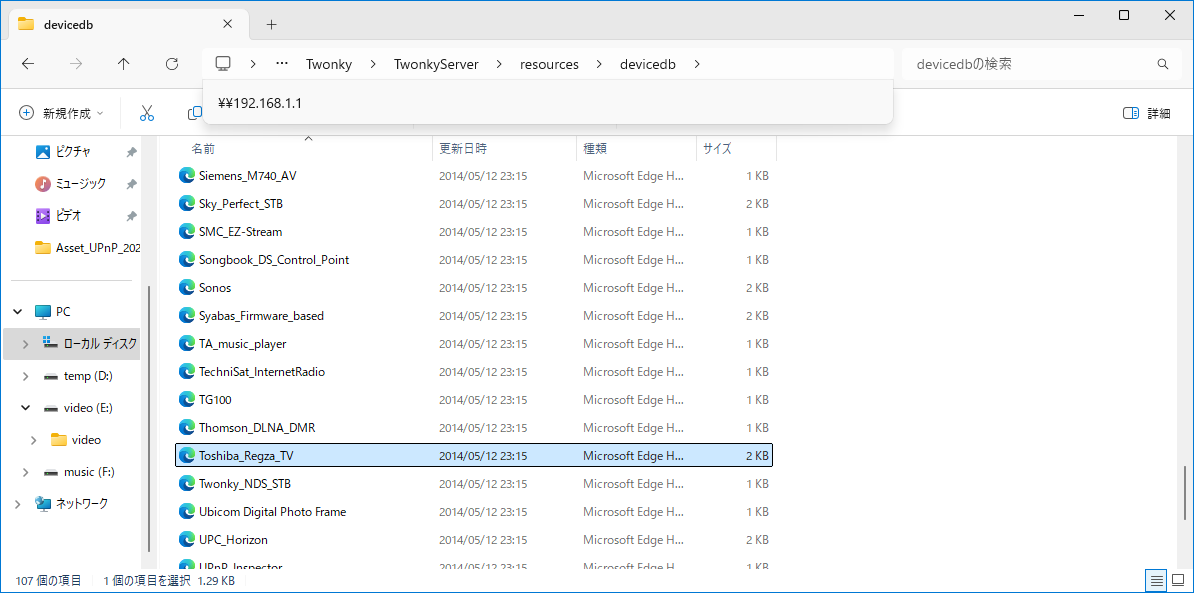The image size is (1194, 593).
Task: Click the devicedb breadcrumb segment
Action: [x=648, y=65]
